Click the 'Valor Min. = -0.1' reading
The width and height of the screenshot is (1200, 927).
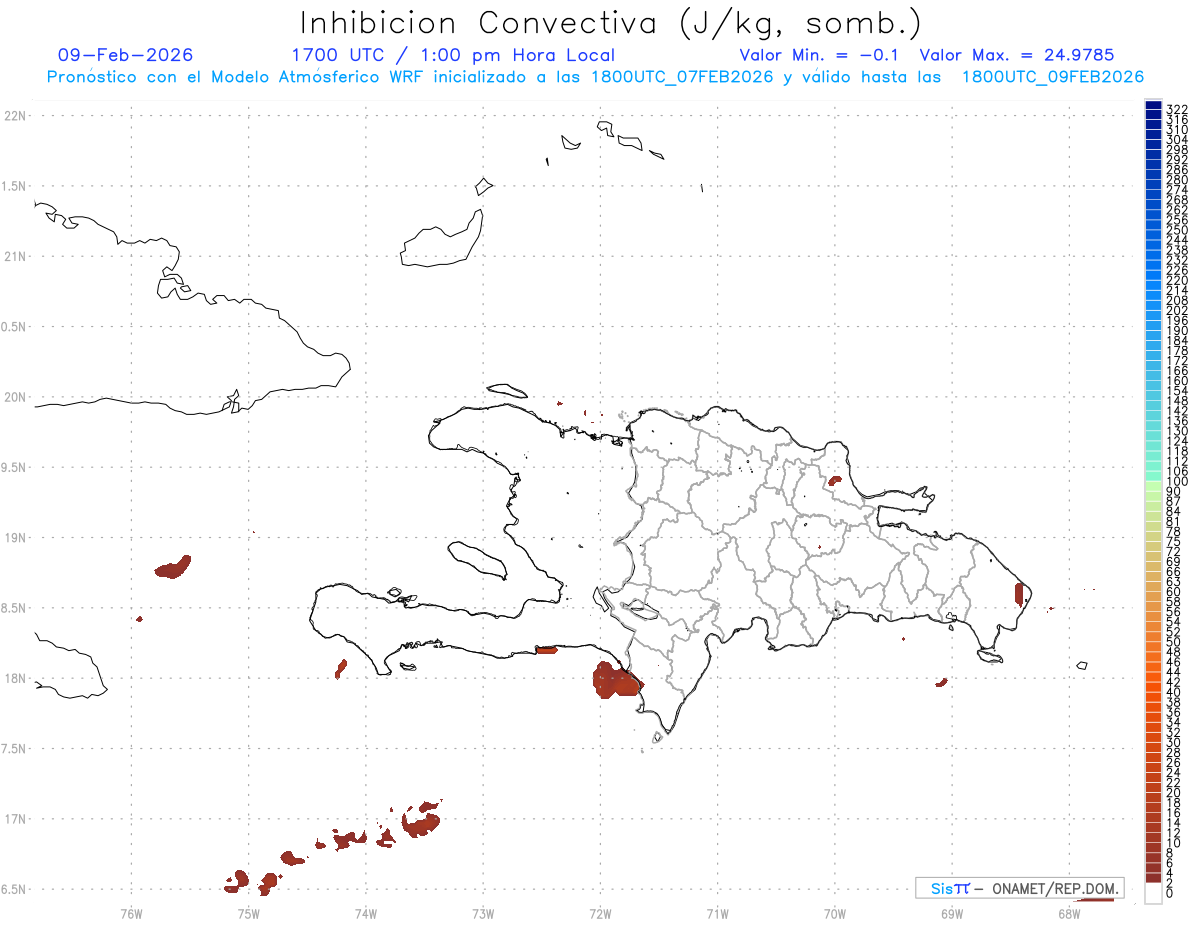click(x=820, y=55)
